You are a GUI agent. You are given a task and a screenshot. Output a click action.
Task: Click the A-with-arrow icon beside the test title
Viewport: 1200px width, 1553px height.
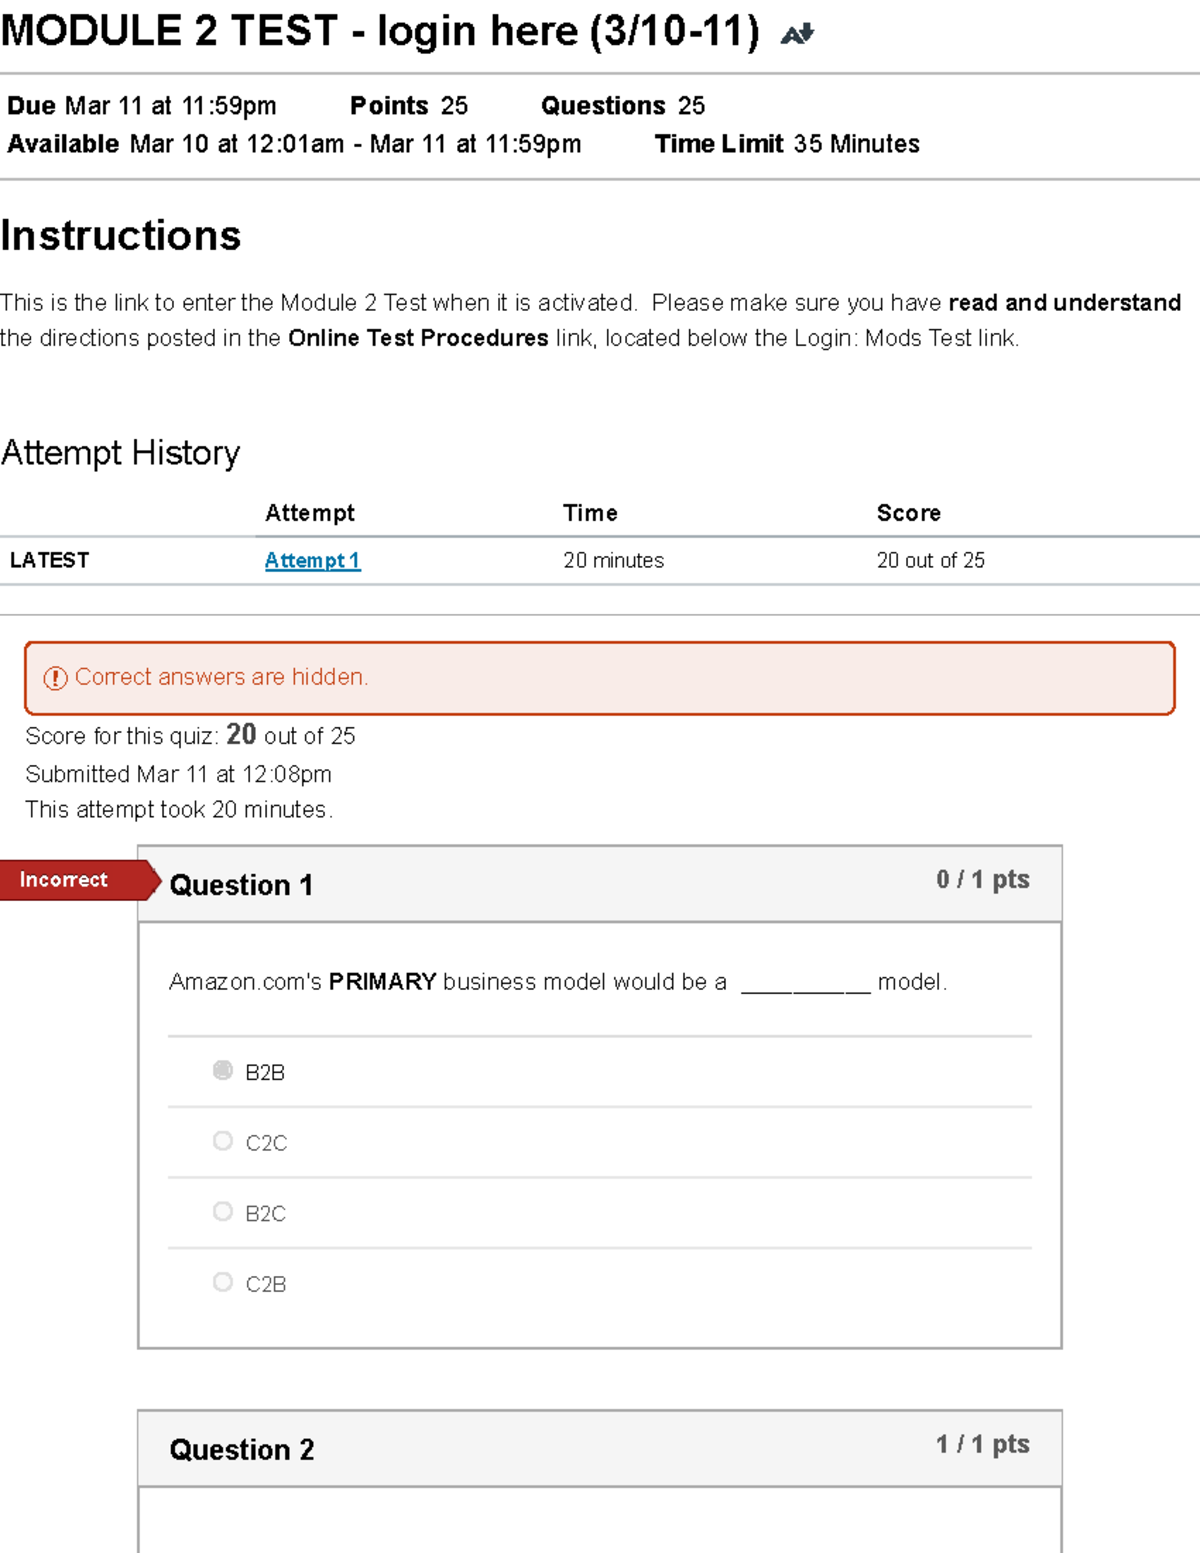(798, 32)
